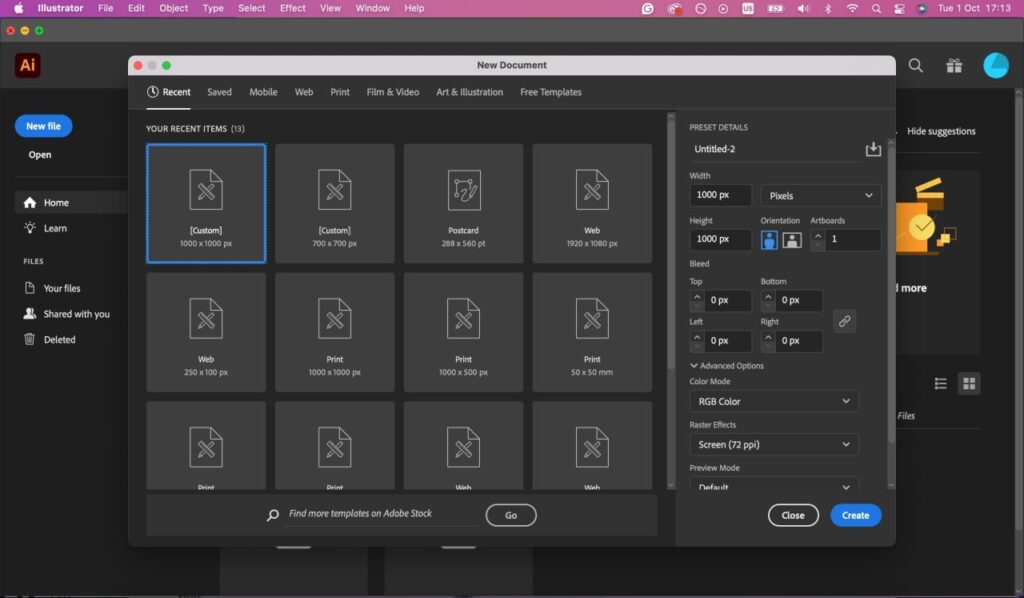Adjust the Top bleed stepper
The width and height of the screenshot is (1024, 598).
(697, 300)
